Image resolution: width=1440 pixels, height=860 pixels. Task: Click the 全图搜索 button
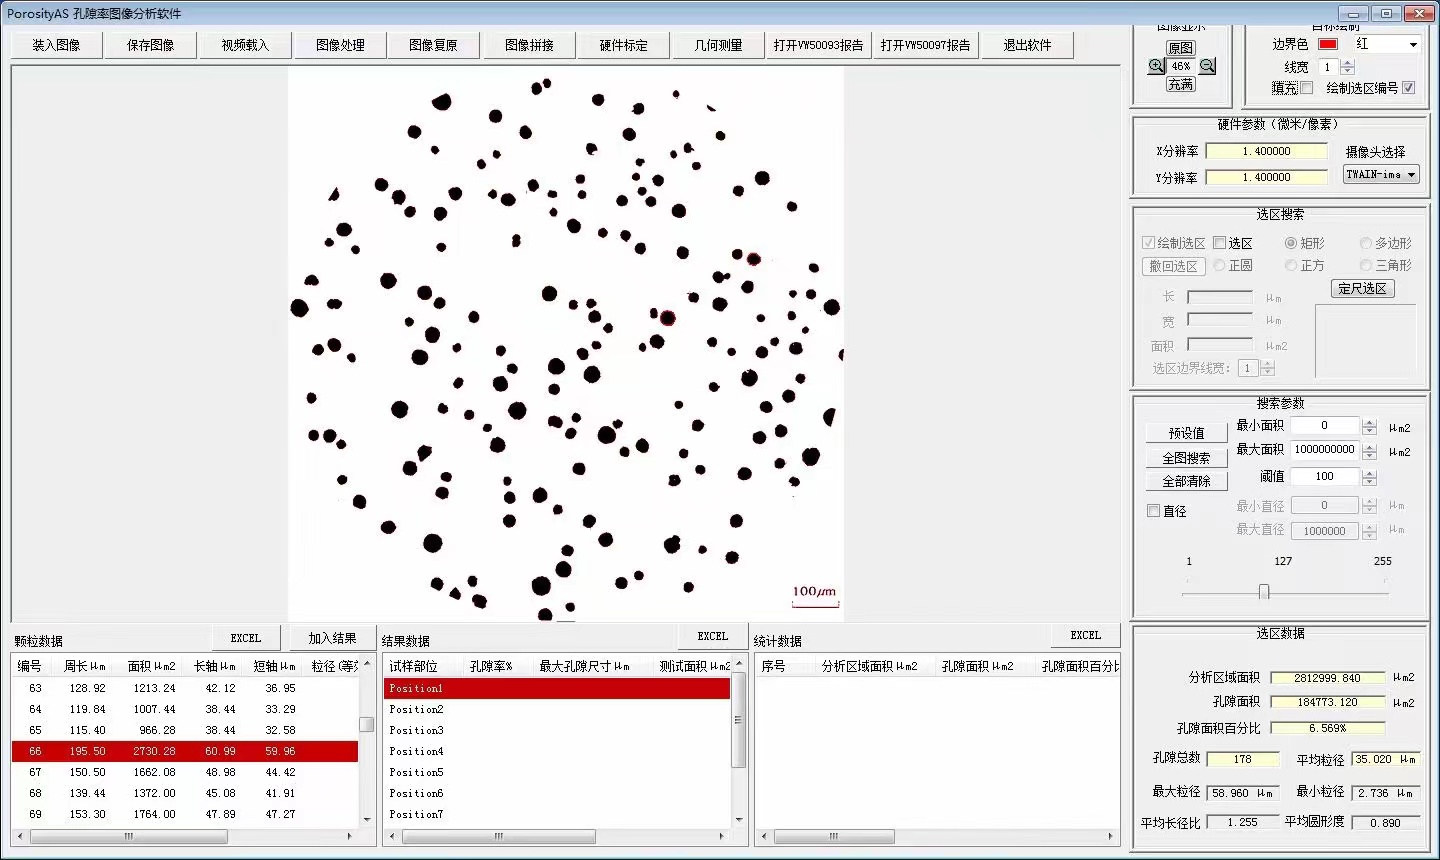(1186, 458)
